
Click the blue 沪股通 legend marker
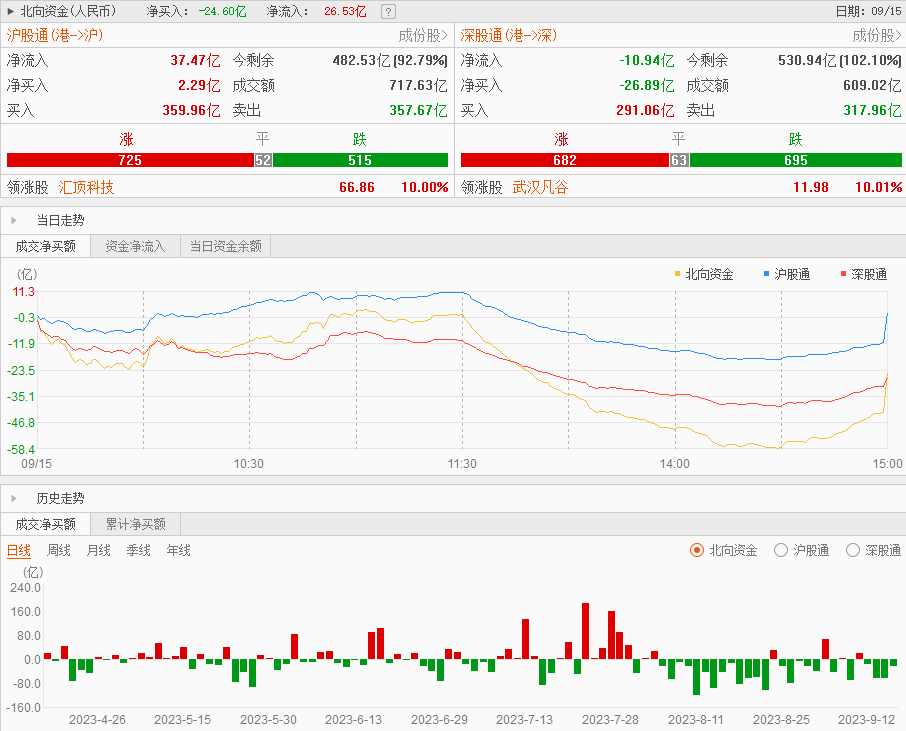pyautogui.click(x=766, y=273)
